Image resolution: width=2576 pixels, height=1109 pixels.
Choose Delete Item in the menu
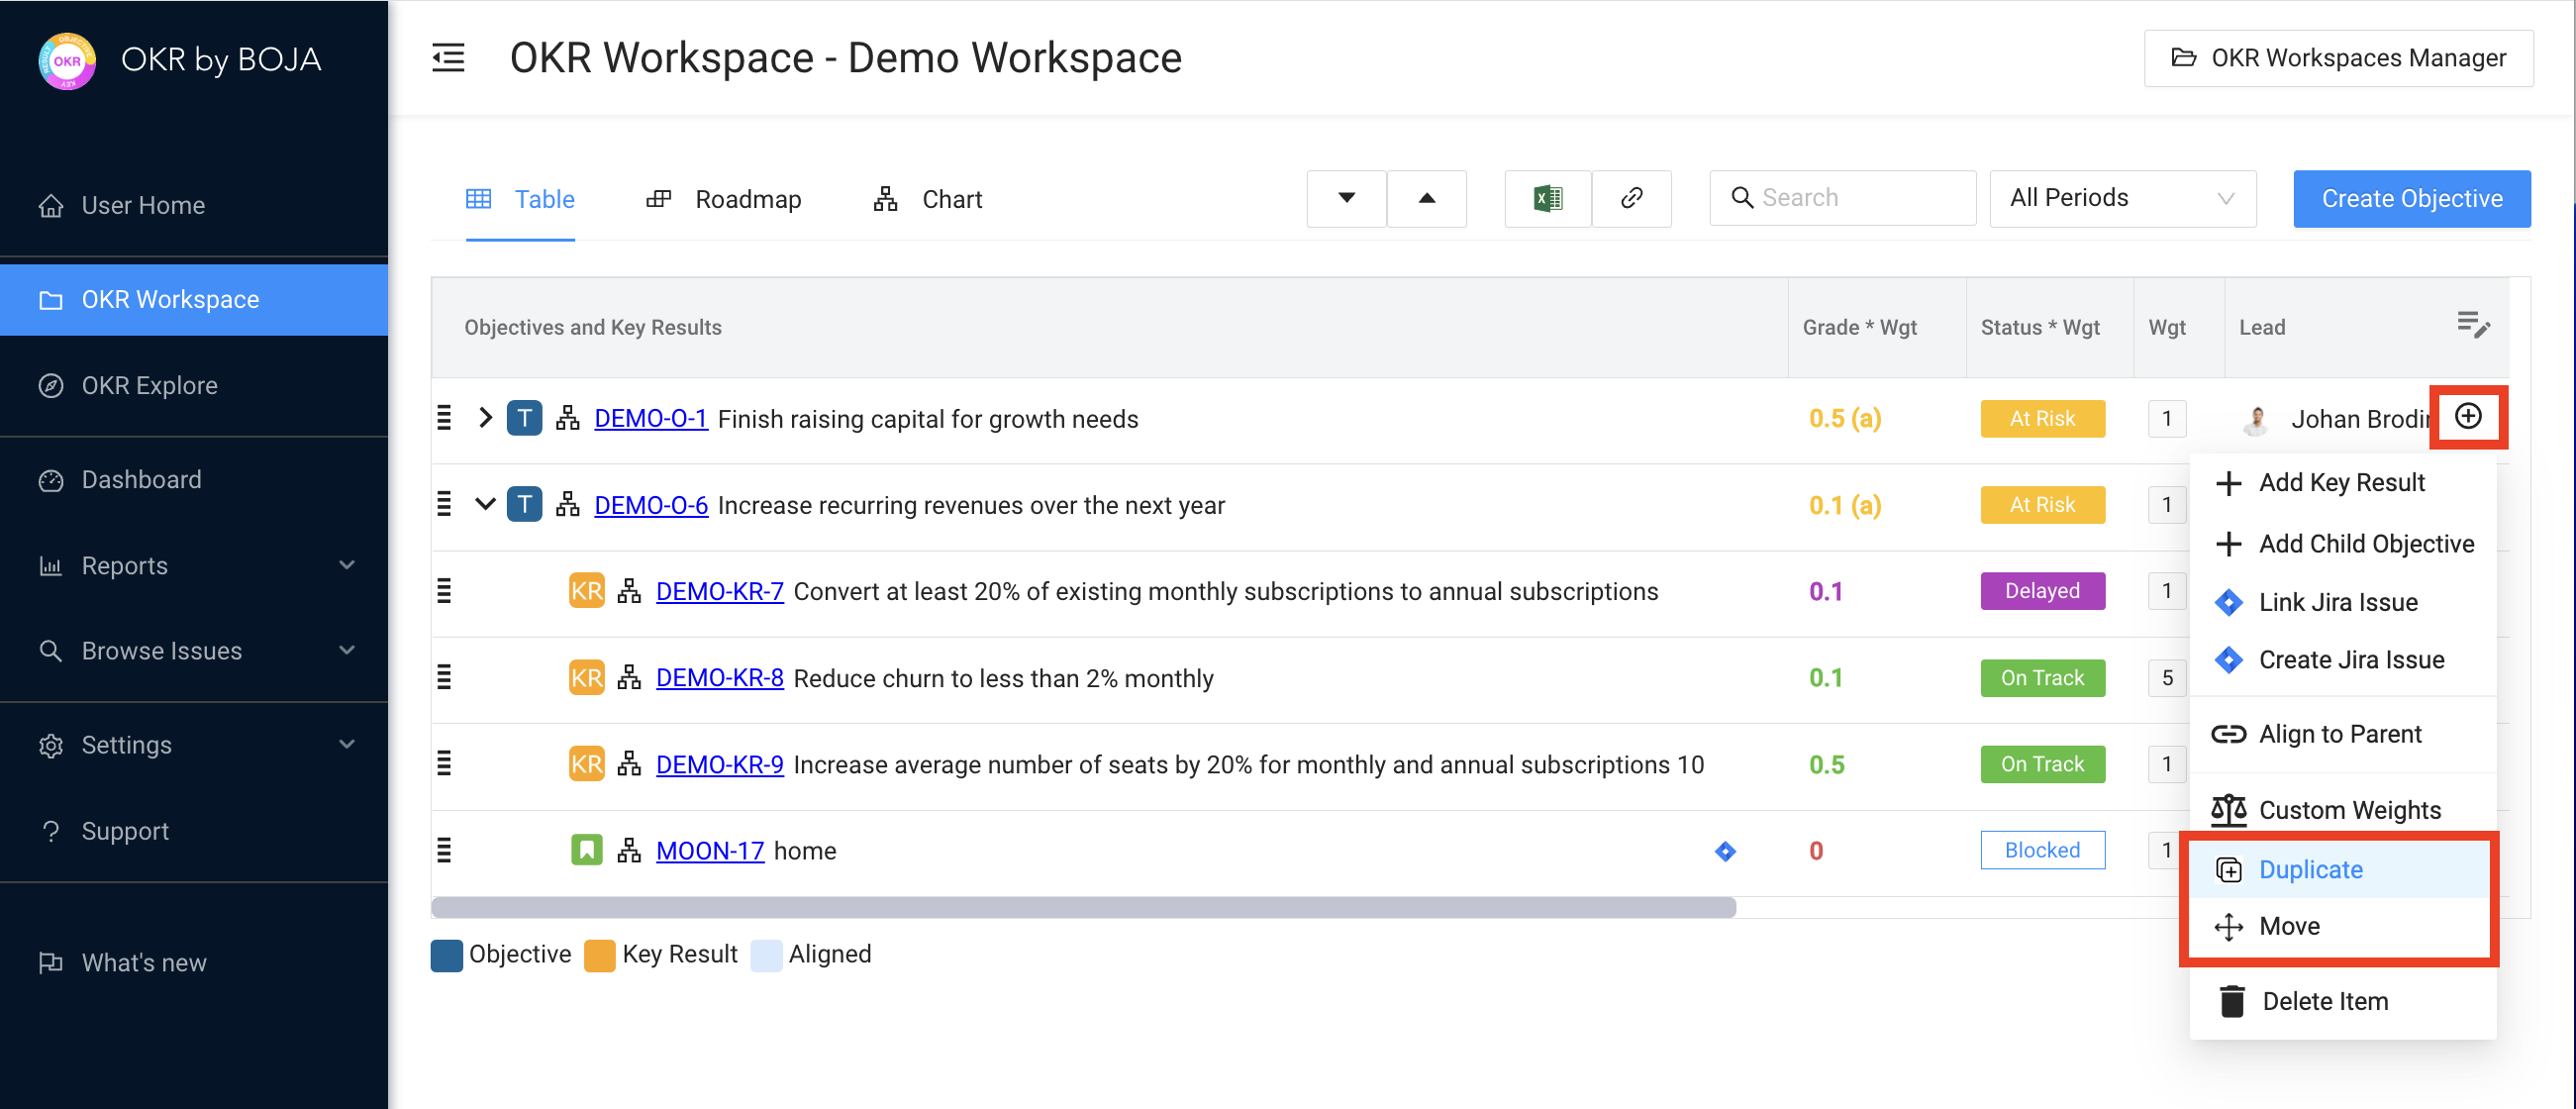(x=2324, y=1001)
